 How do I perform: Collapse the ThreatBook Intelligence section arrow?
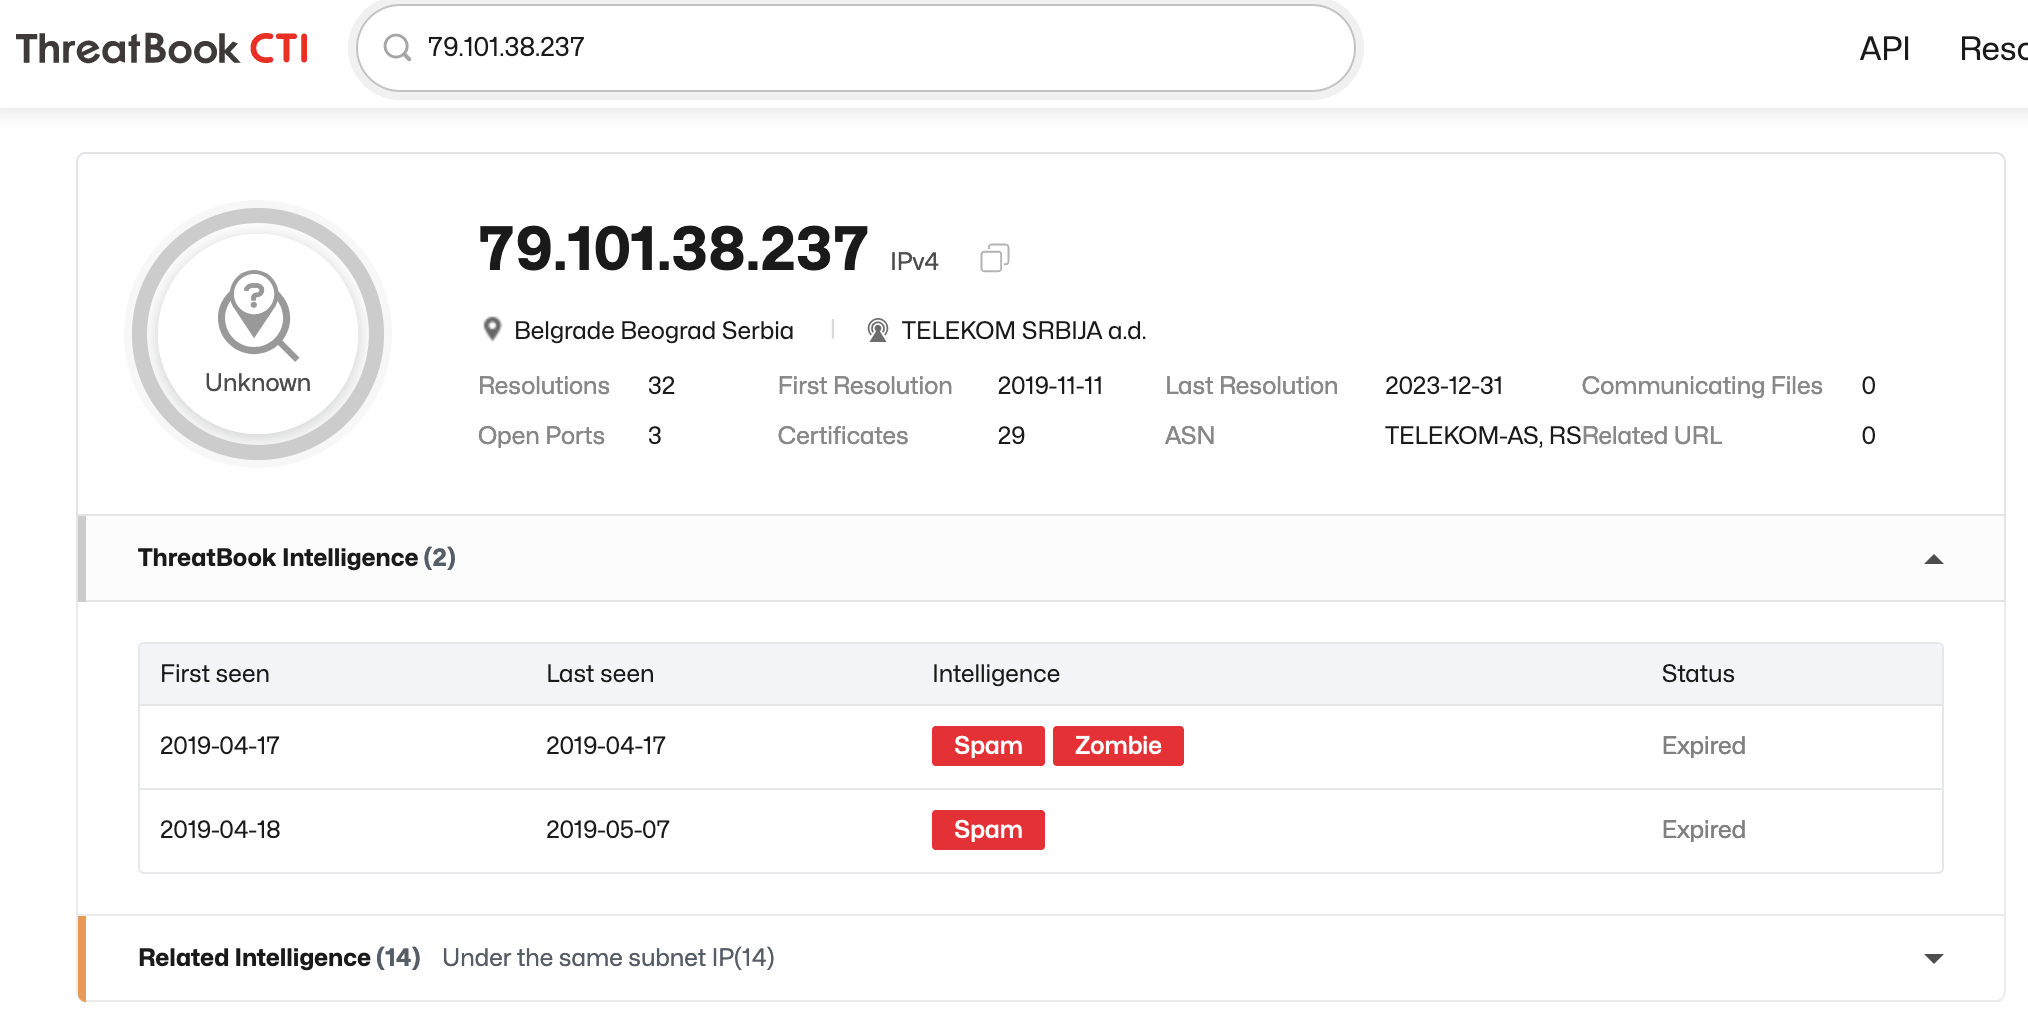1934,559
